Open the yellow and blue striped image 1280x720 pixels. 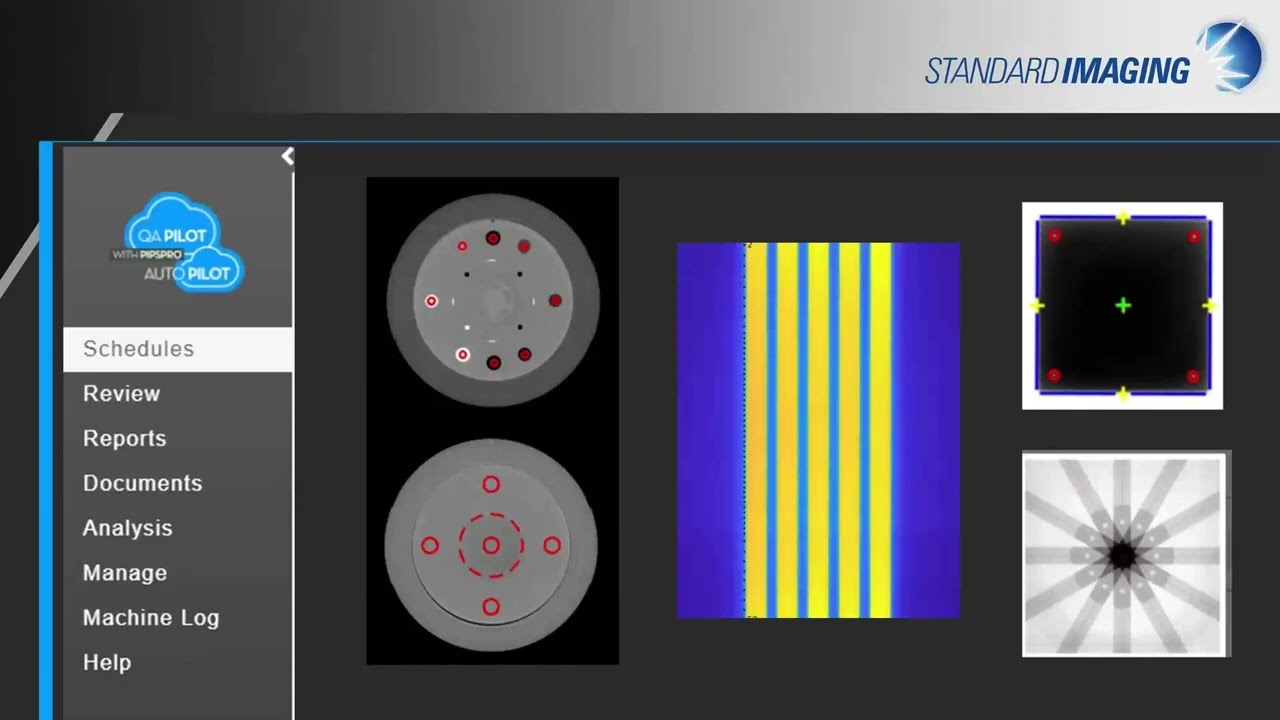tap(818, 430)
